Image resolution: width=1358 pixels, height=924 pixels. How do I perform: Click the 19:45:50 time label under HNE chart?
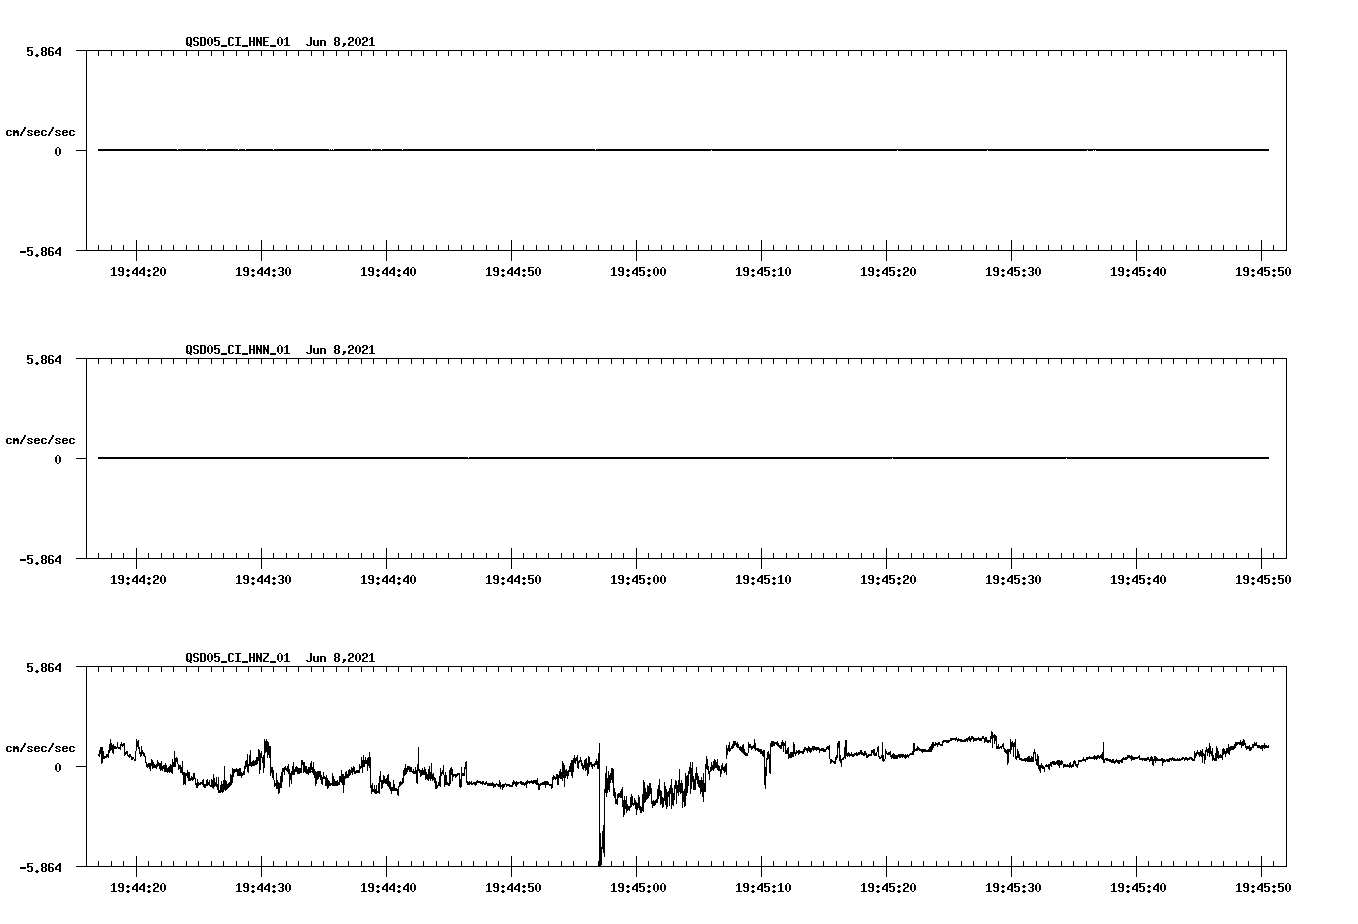pos(1262,271)
